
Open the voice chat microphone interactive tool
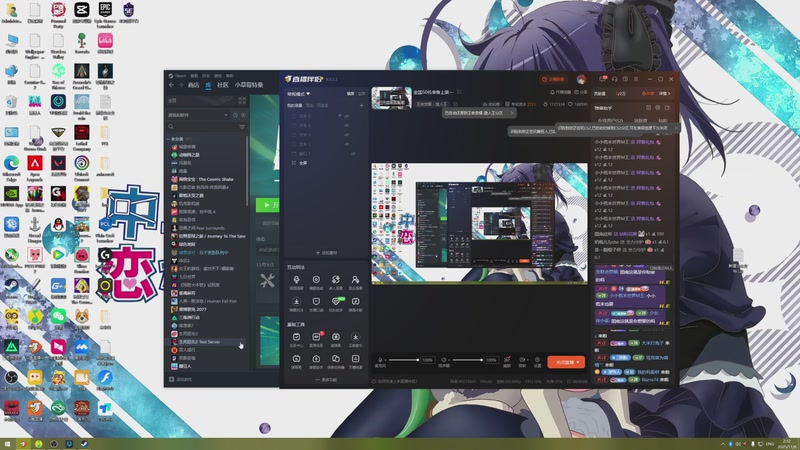click(296, 282)
